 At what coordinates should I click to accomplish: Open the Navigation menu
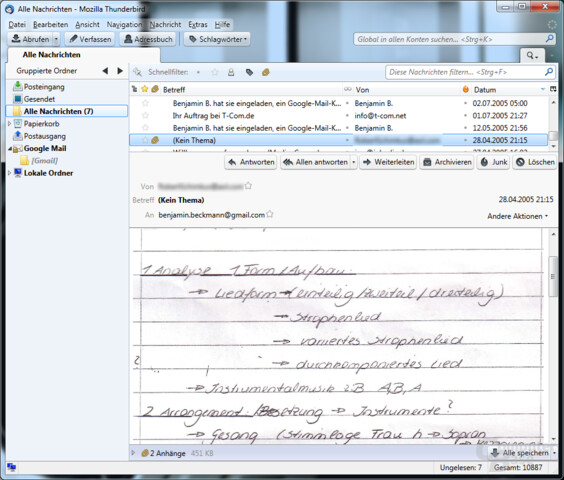tap(124, 24)
